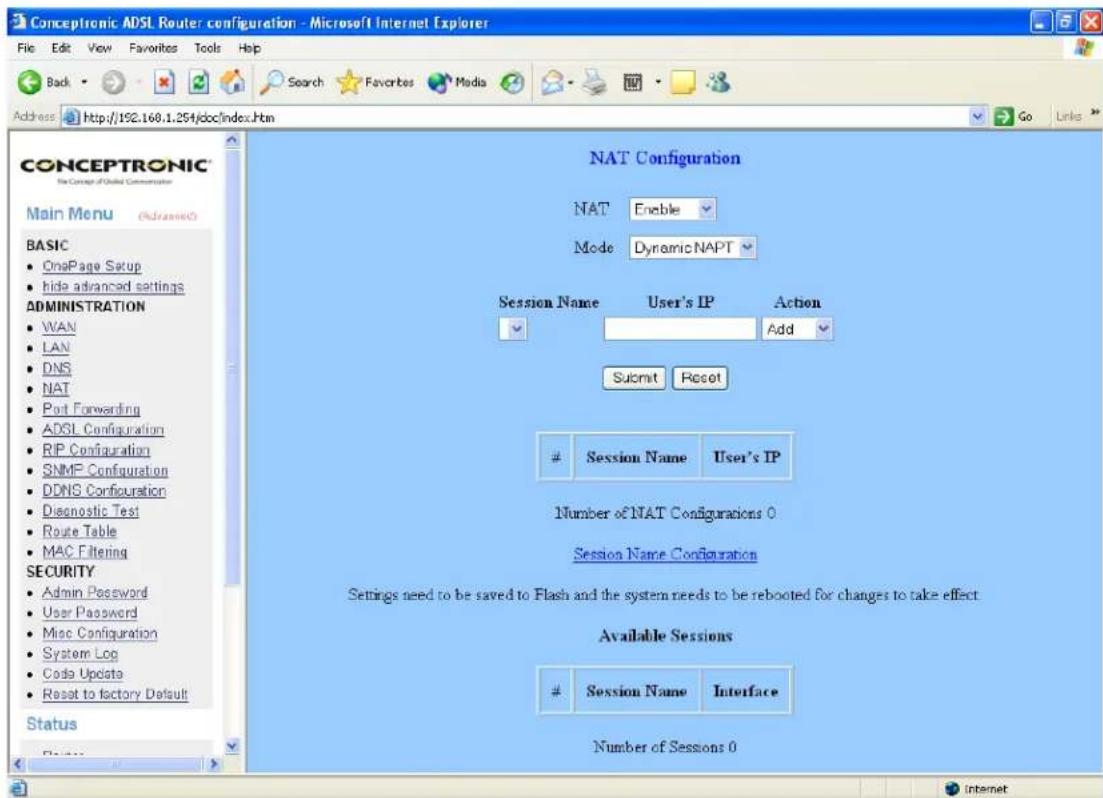Click the Stop loading icon
This screenshot has width=1103, height=798.
click(x=164, y=82)
